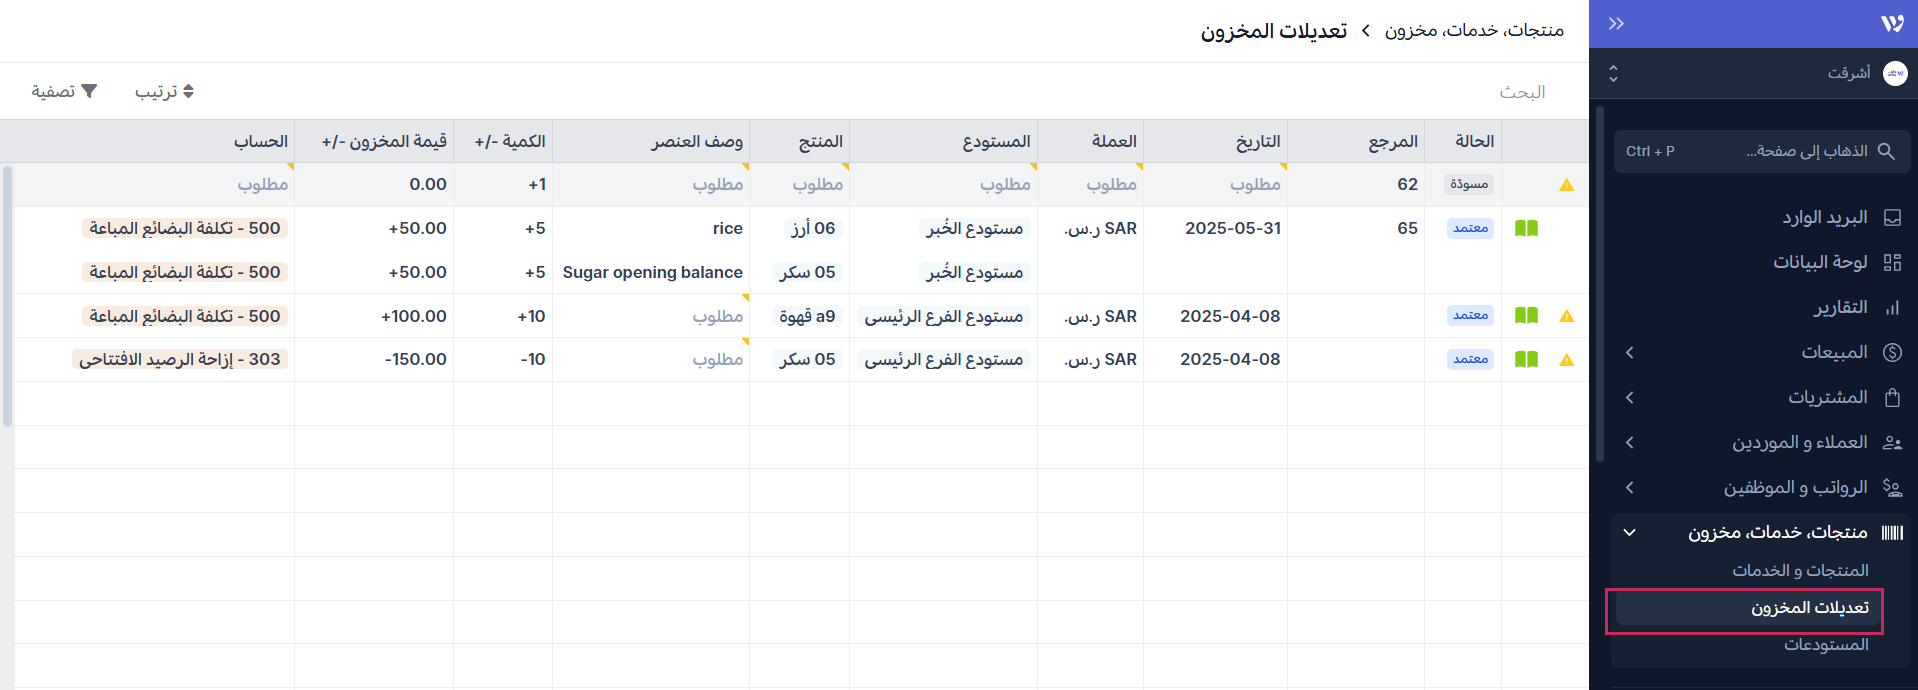Screen dimensions: 1918x690
Task: Click the green book icon in reference 65 row
Action: 1526,228
